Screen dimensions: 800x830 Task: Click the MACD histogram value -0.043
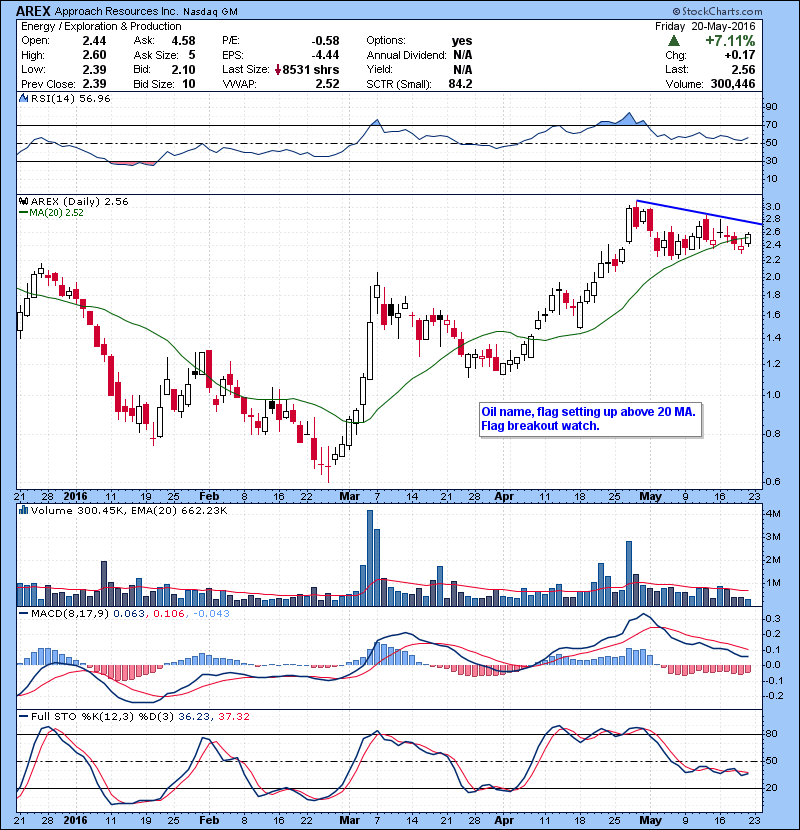point(211,614)
